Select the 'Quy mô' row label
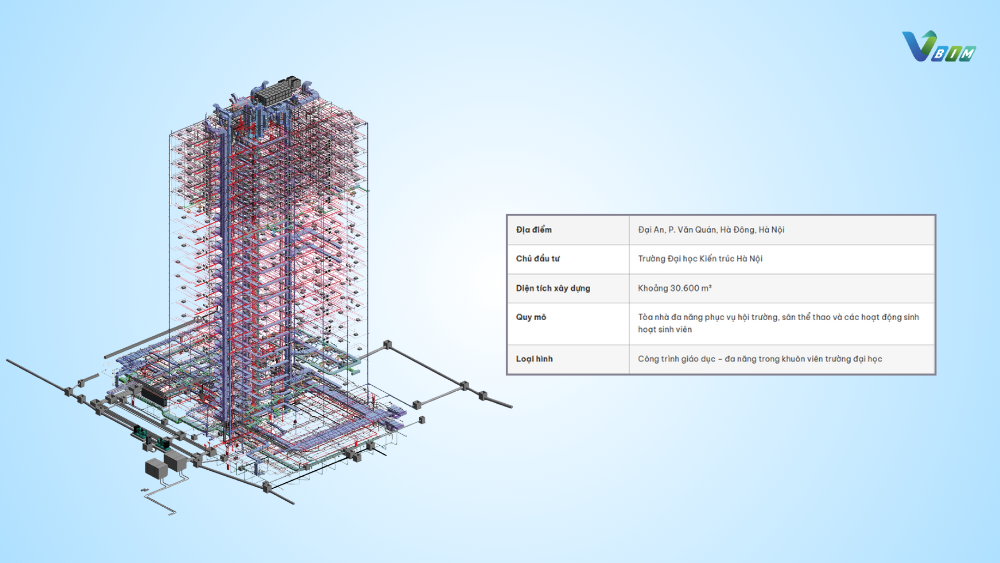The height and width of the screenshot is (563, 1000). click(x=568, y=324)
